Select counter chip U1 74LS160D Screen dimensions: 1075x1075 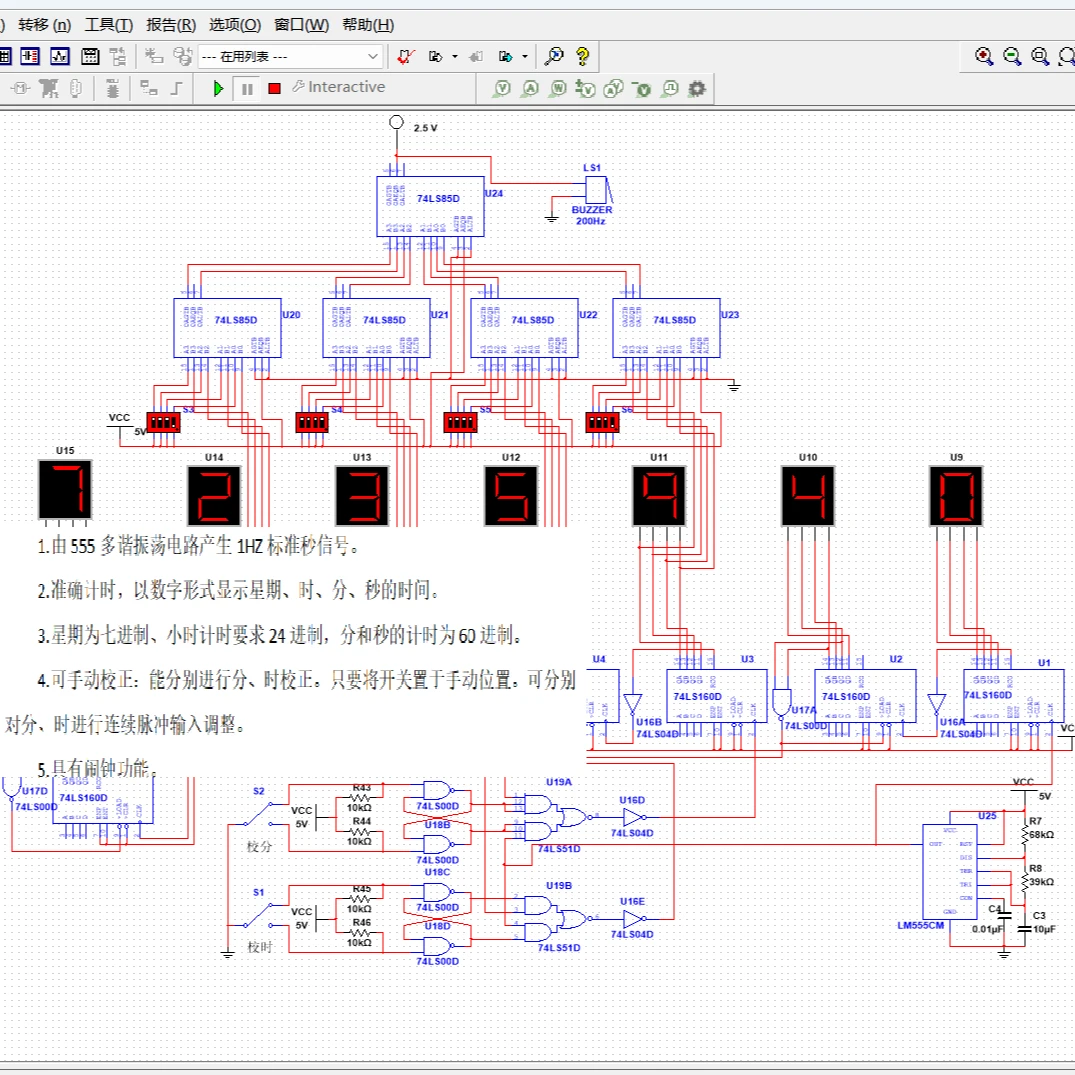click(1014, 696)
